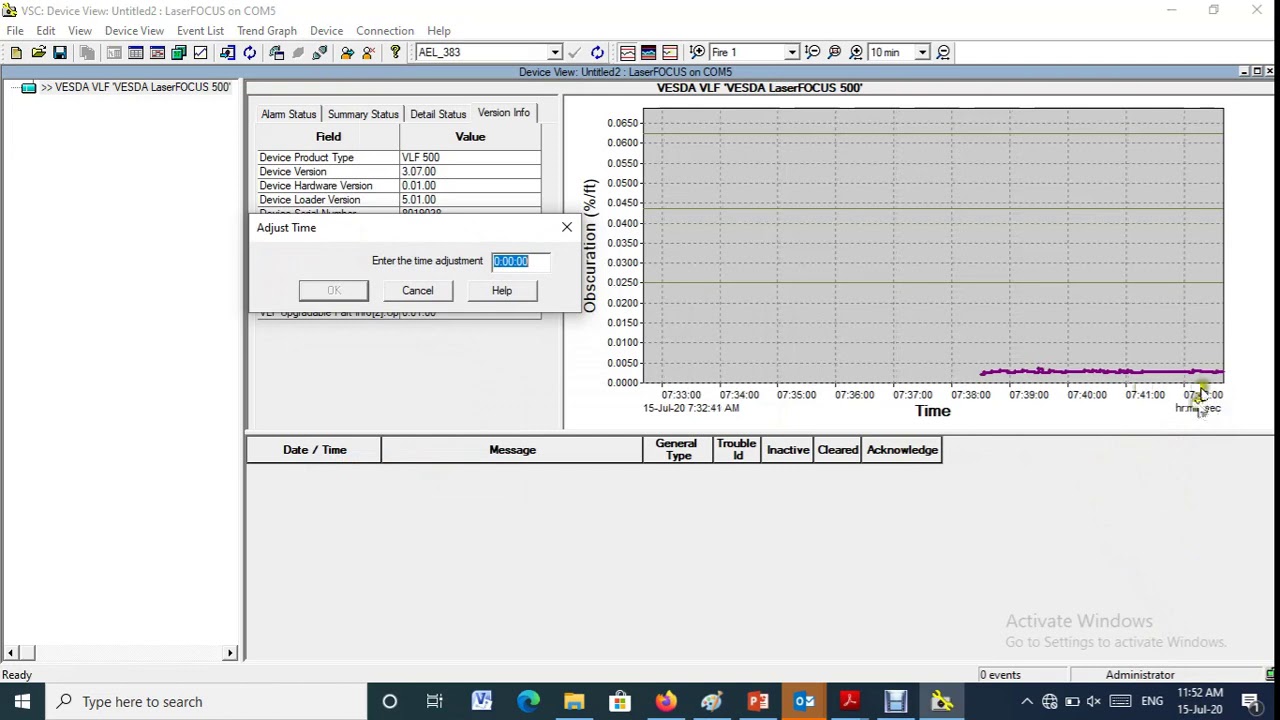Open File Explorer from the taskbar

tap(574, 702)
